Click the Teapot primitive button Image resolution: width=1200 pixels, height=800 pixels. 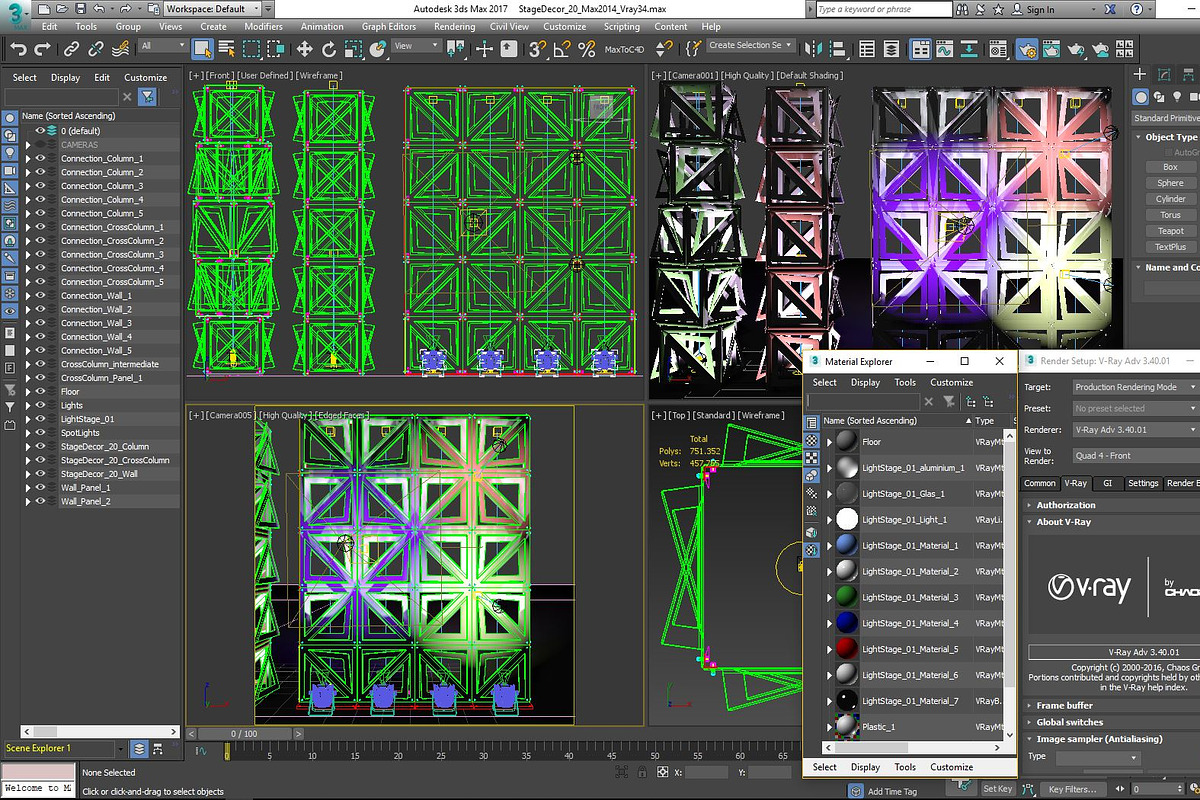tap(1170, 231)
